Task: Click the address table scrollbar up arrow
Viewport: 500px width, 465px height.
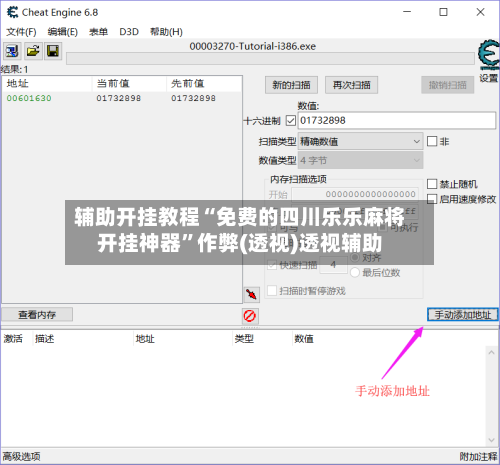Action: click(491, 353)
